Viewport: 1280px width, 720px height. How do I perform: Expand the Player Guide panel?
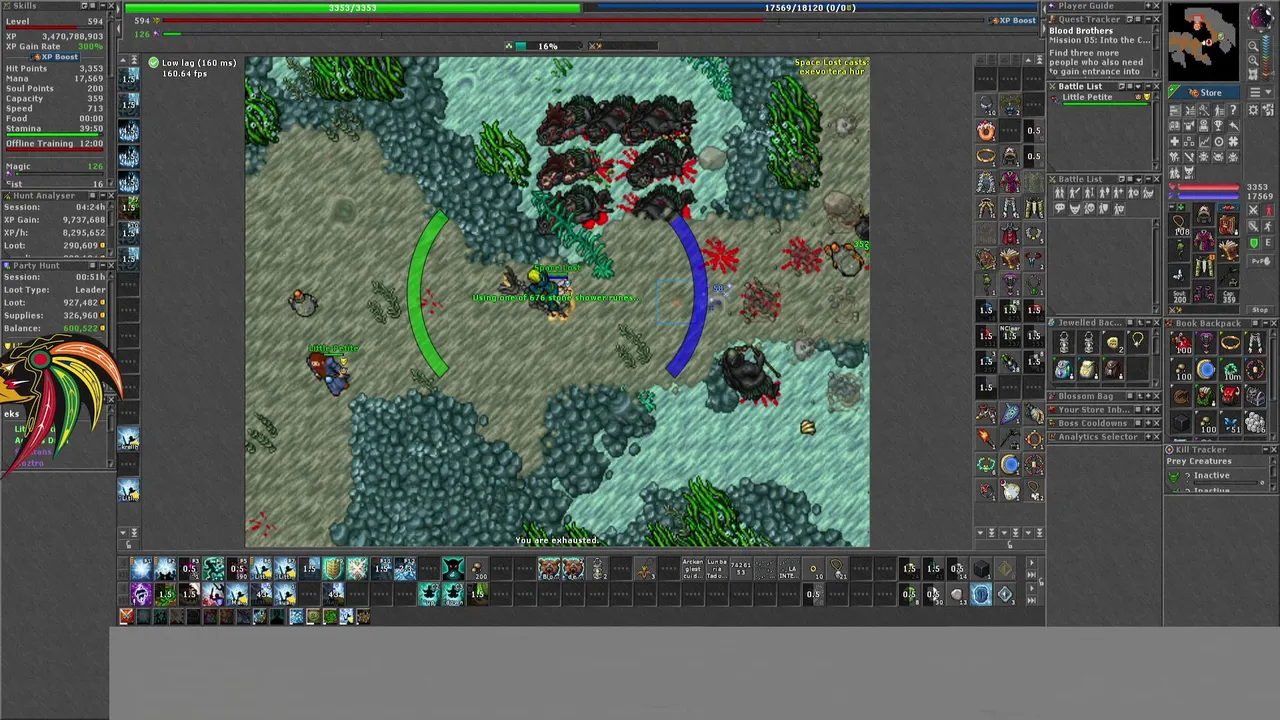tap(1148, 6)
